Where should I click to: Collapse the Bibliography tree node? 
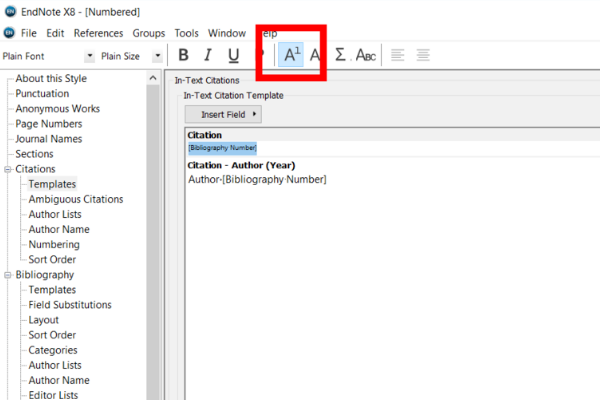[x=7, y=275]
